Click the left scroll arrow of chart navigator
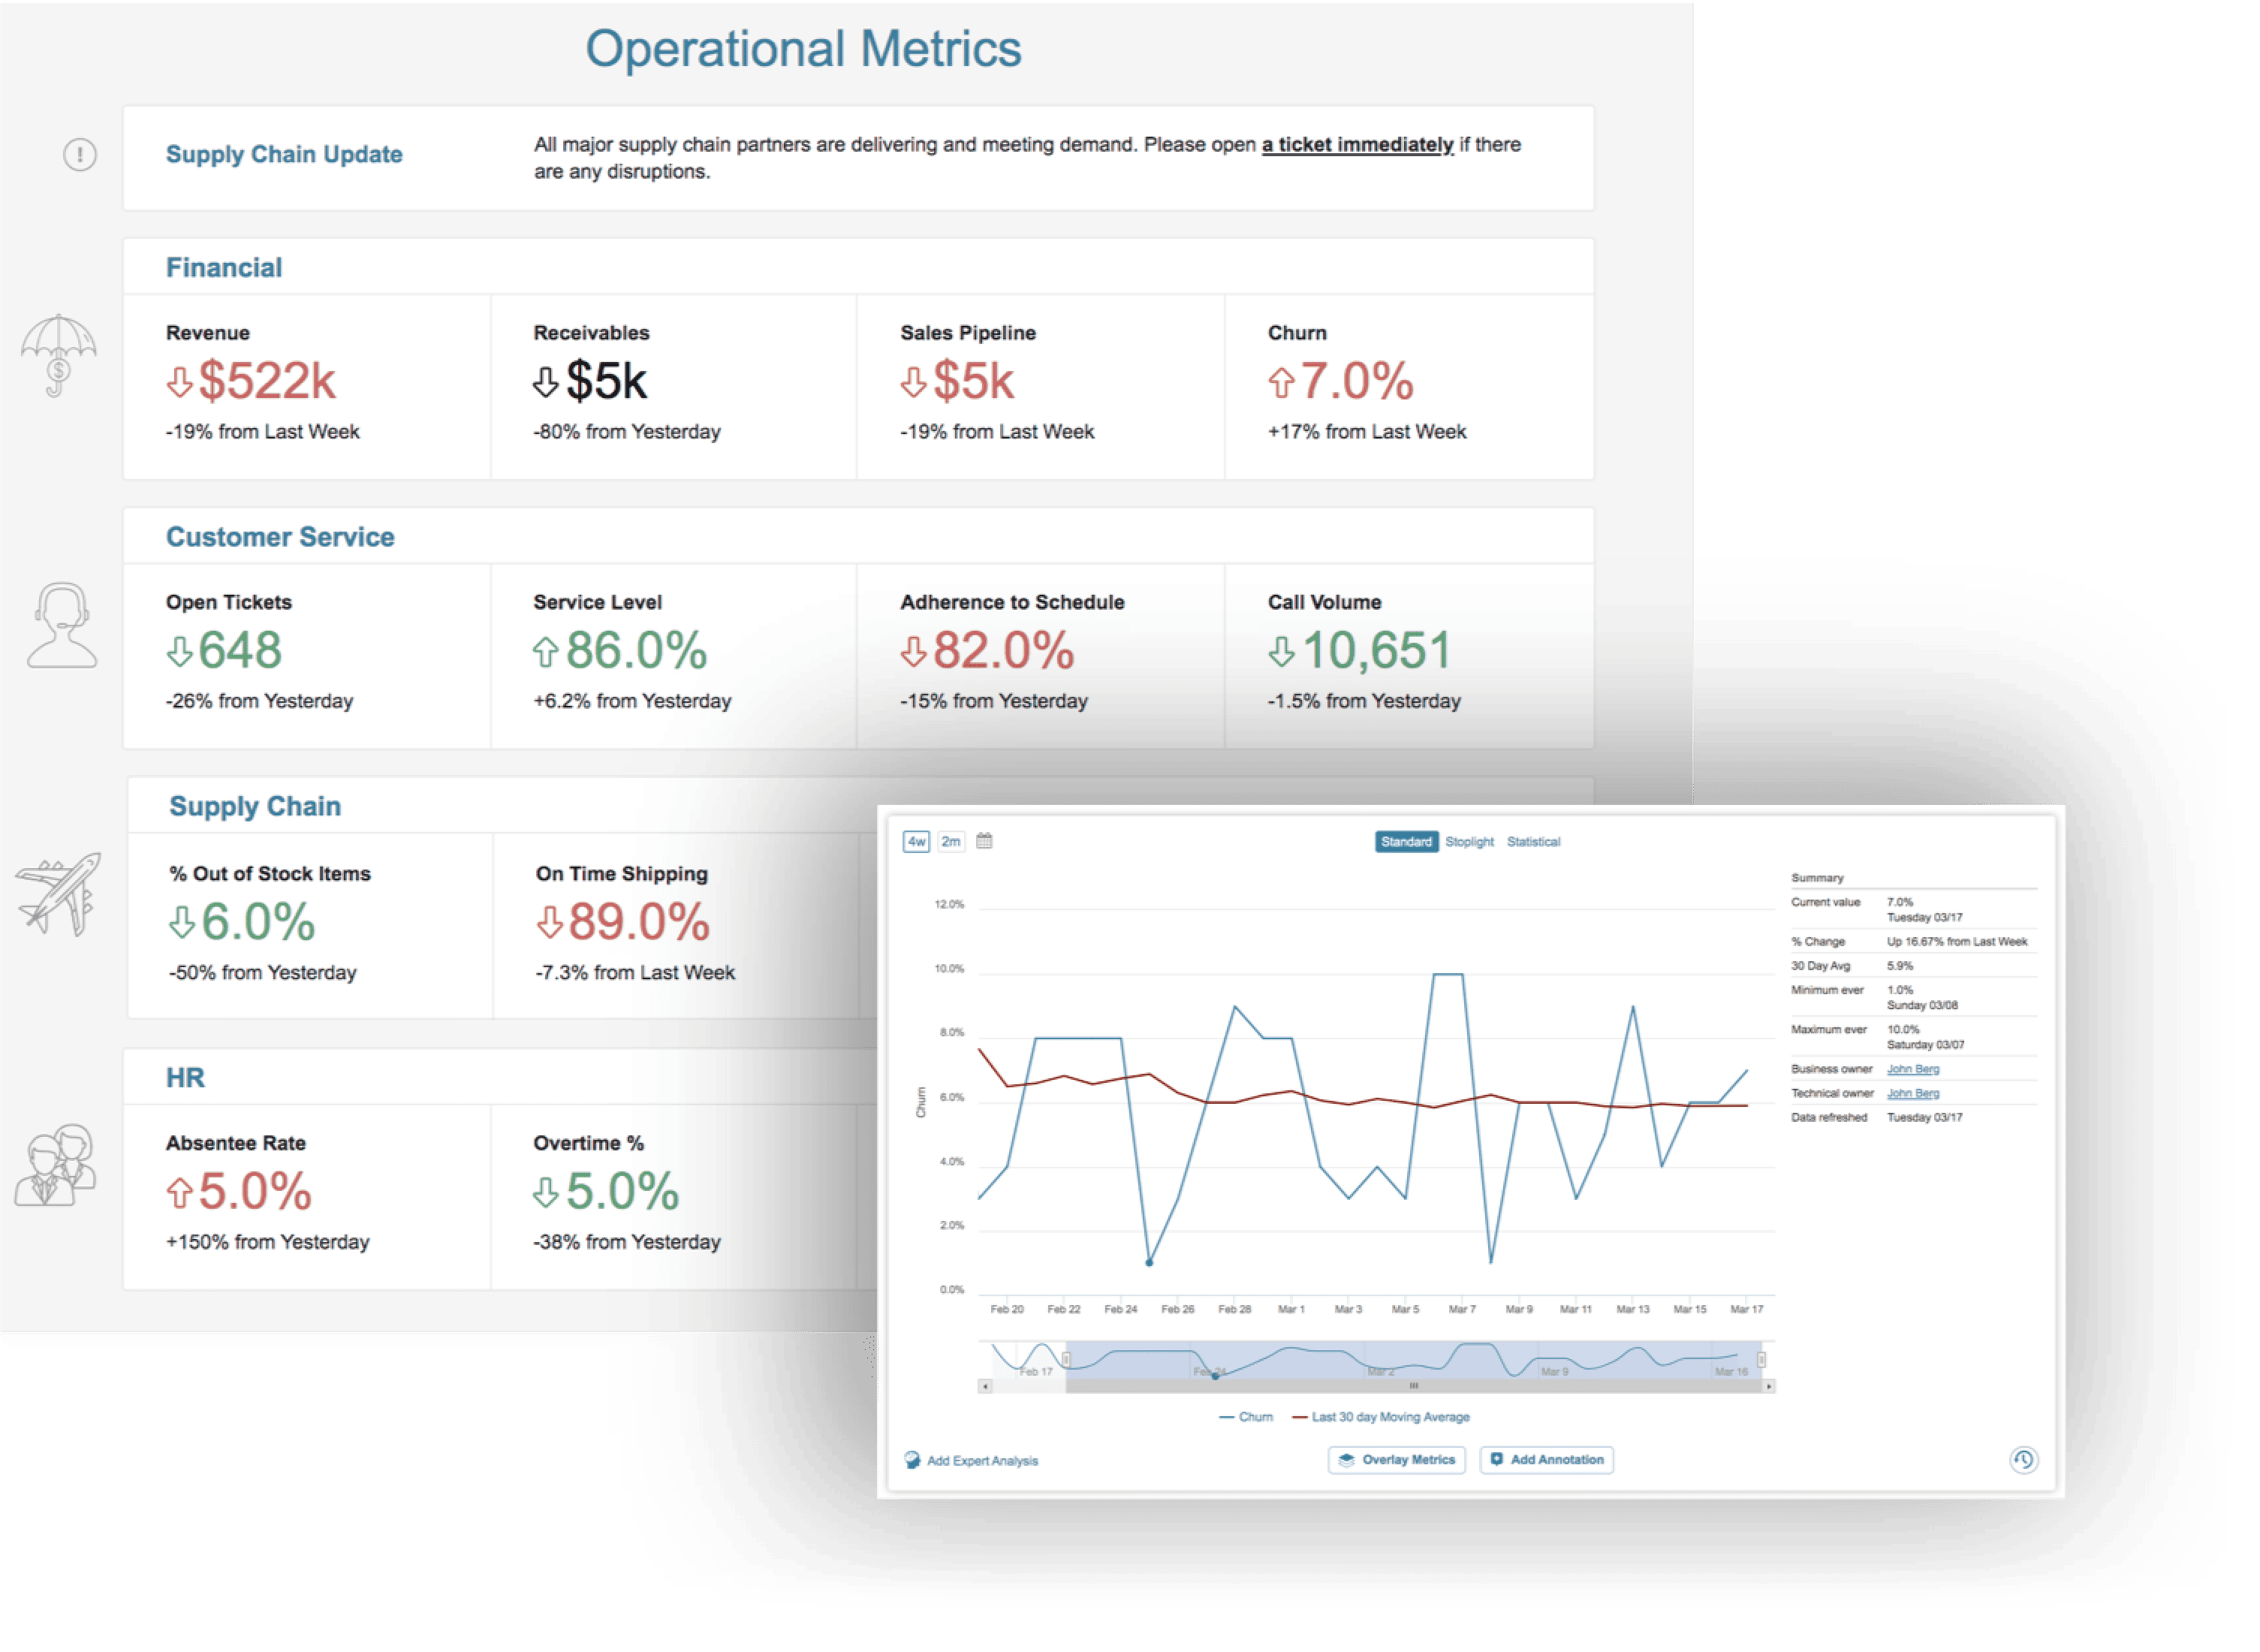This screenshot has width=2260, height=1652. (985, 1386)
